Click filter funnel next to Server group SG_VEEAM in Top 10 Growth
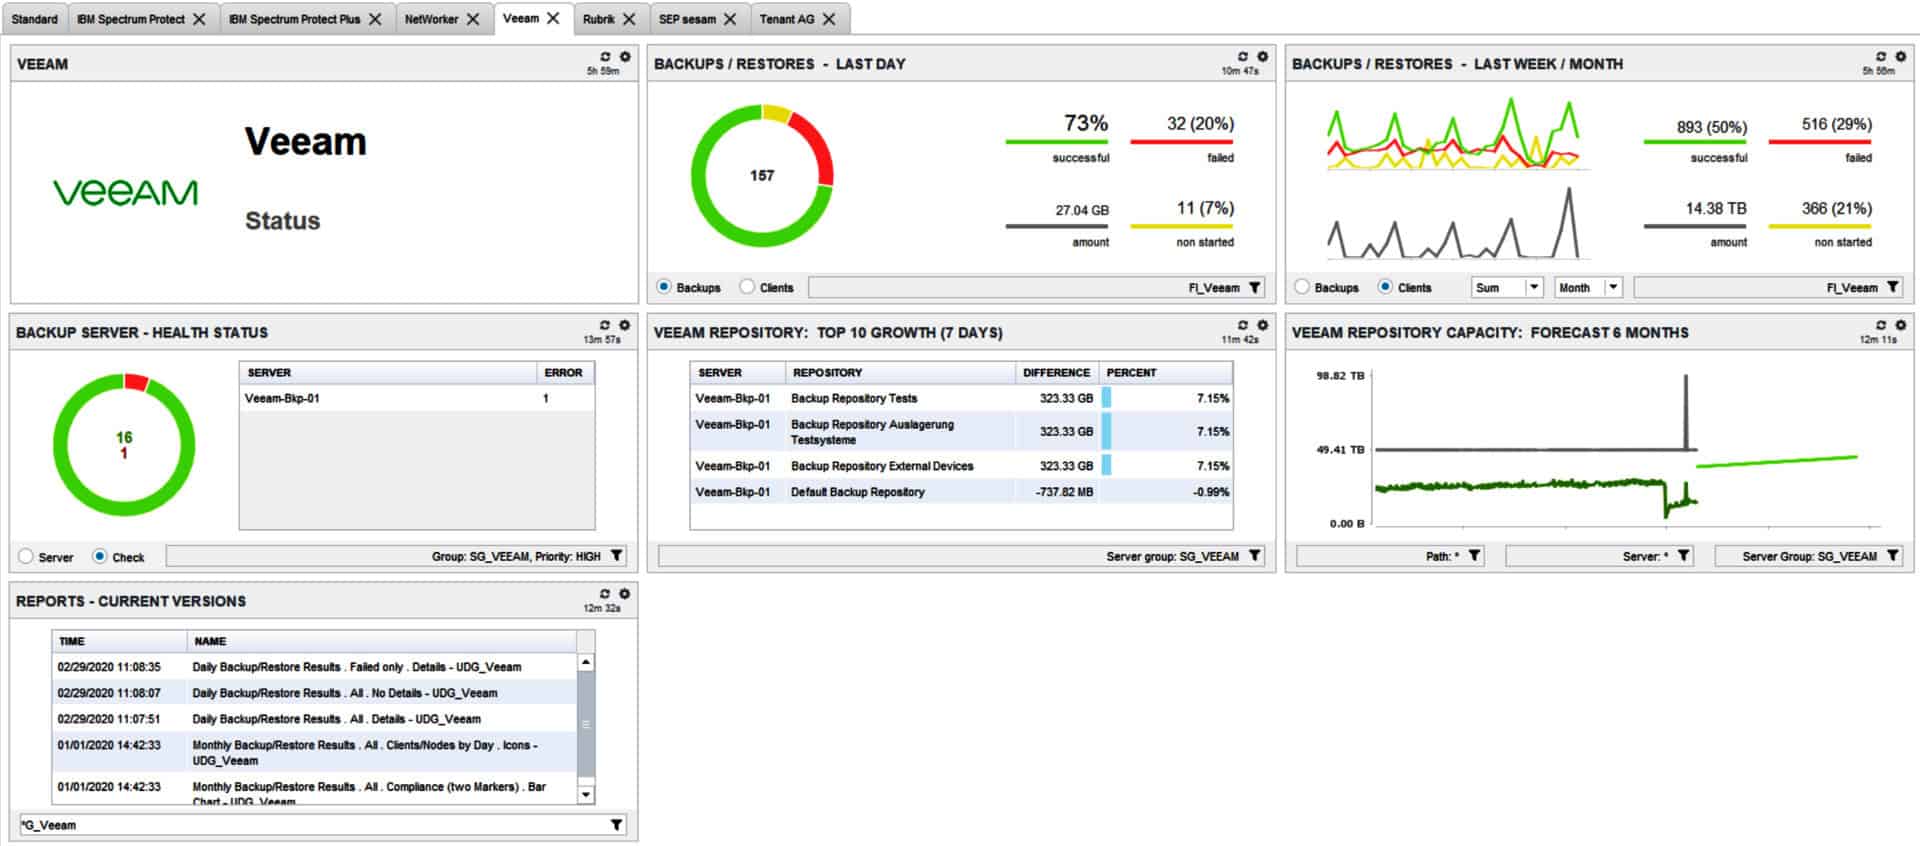Screen dimensions: 1920x846 pos(1255,556)
